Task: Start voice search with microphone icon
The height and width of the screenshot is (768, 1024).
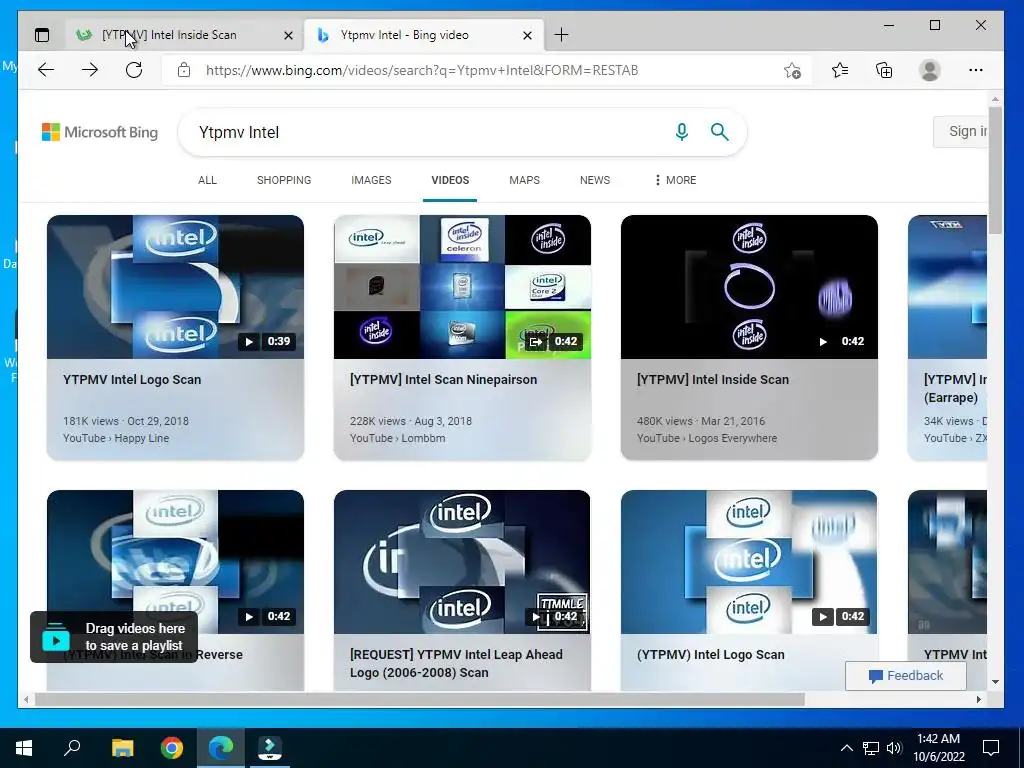Action: click(682, 132)
